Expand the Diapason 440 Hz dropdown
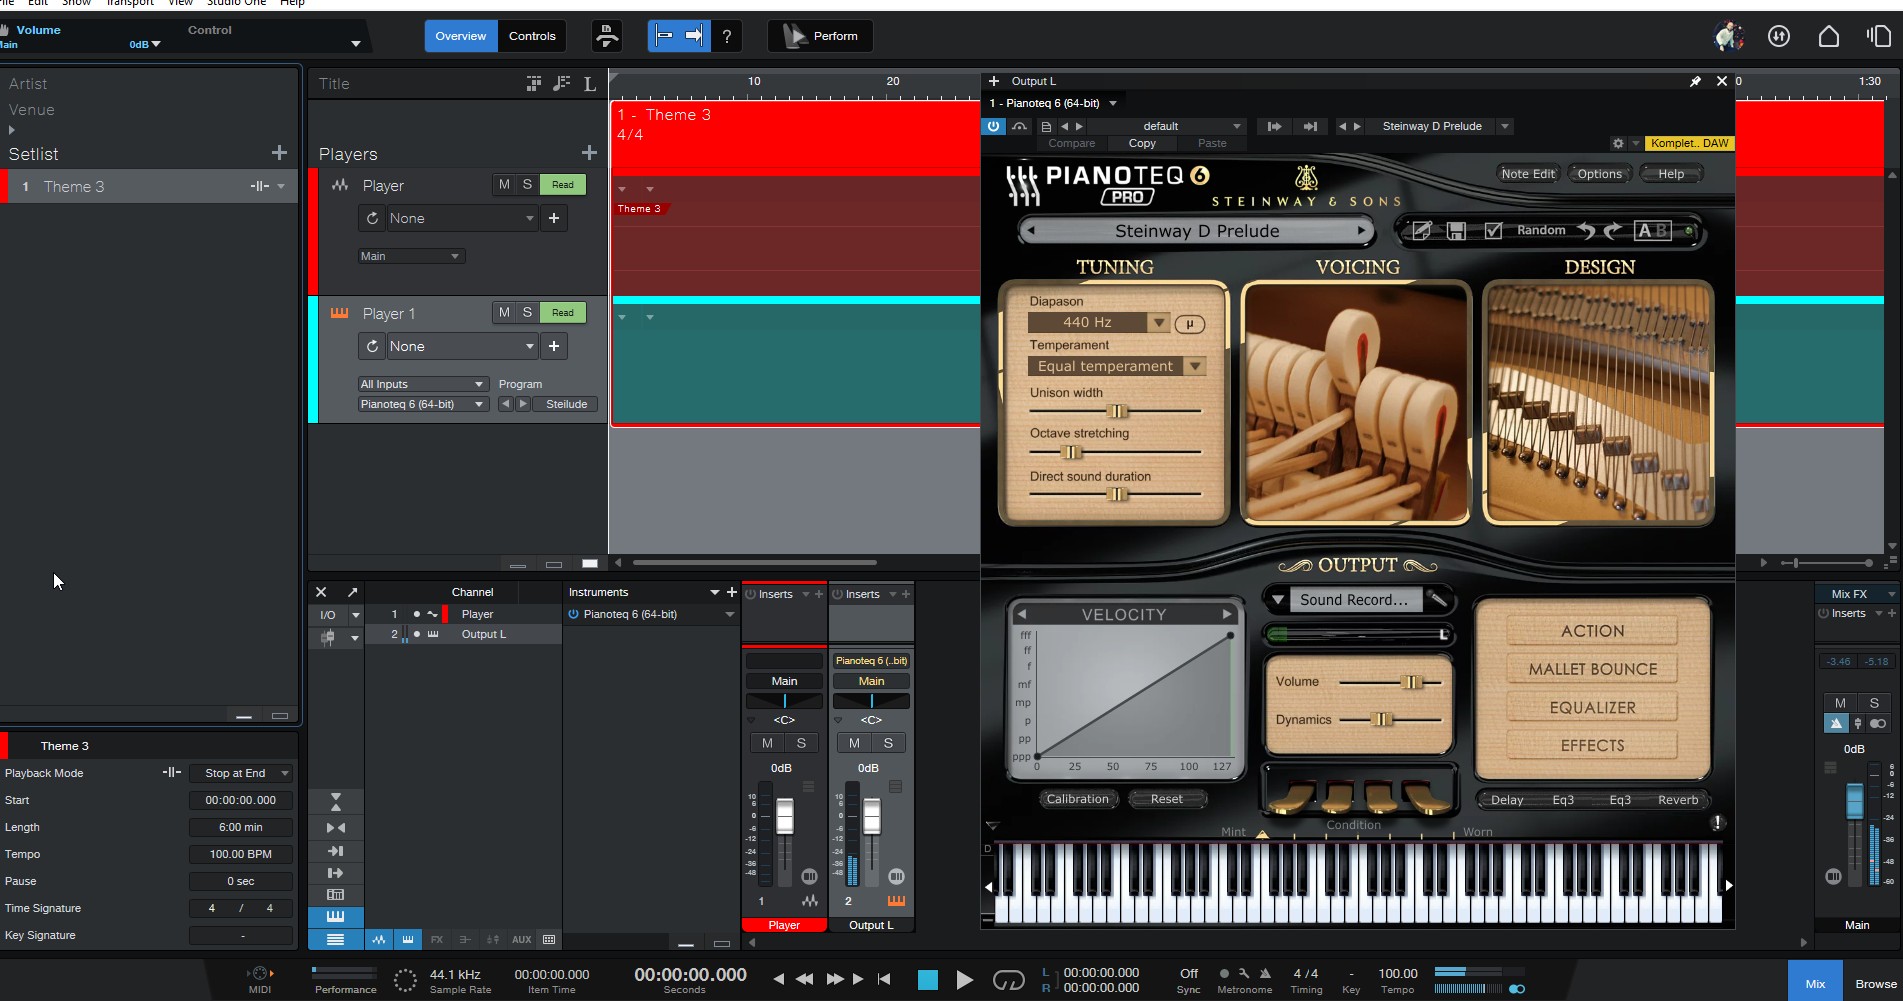 click(1158, 322)
